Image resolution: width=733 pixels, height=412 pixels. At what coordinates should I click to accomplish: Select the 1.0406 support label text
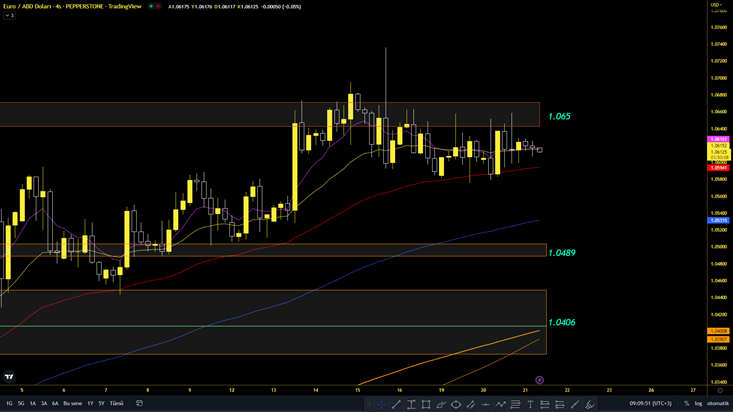pyautogui.click(x=561, y=322)
